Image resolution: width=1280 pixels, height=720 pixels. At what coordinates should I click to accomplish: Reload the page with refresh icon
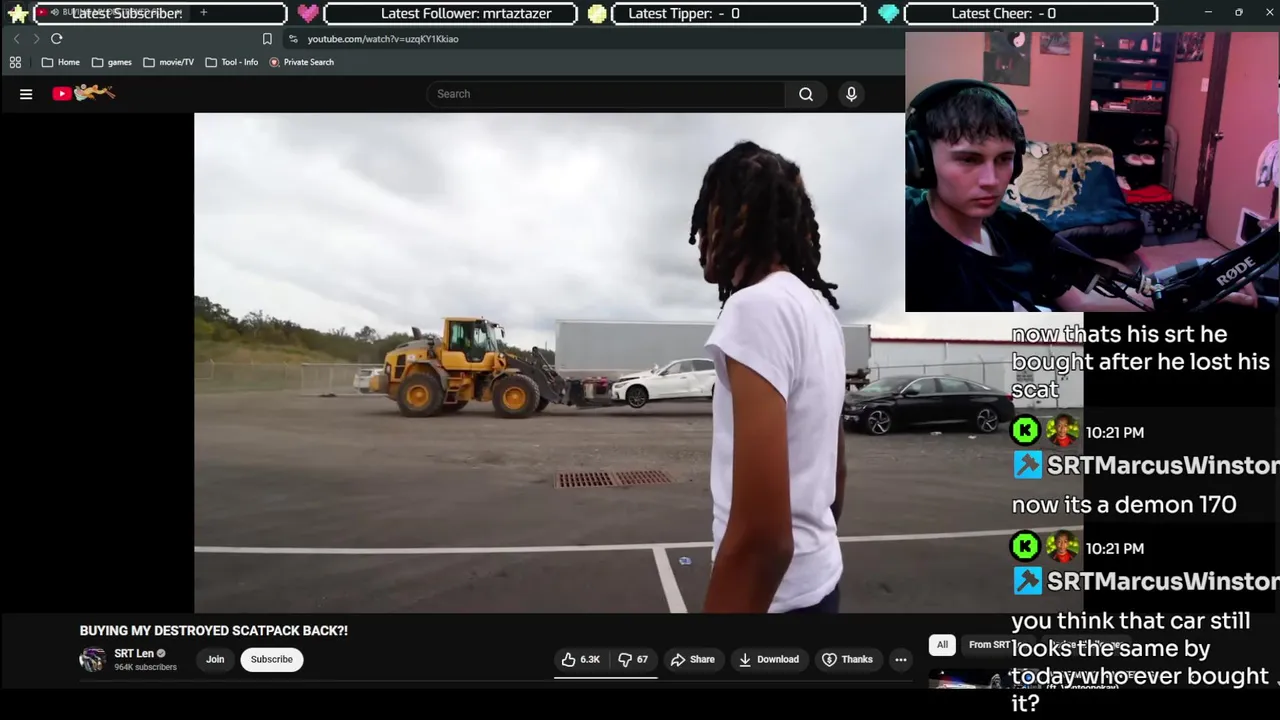pos(57,39)
